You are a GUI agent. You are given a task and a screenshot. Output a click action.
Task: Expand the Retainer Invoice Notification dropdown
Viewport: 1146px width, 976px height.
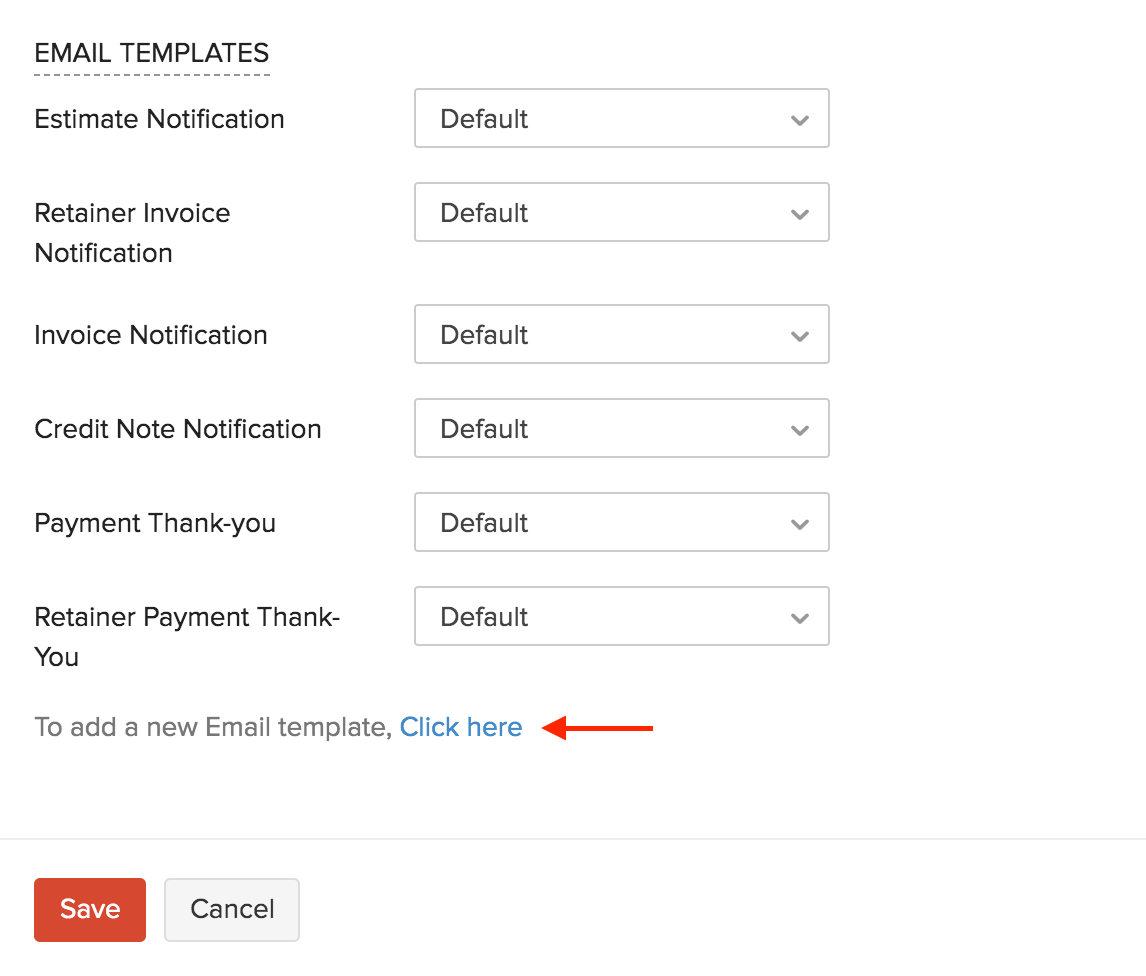(621, 212)
